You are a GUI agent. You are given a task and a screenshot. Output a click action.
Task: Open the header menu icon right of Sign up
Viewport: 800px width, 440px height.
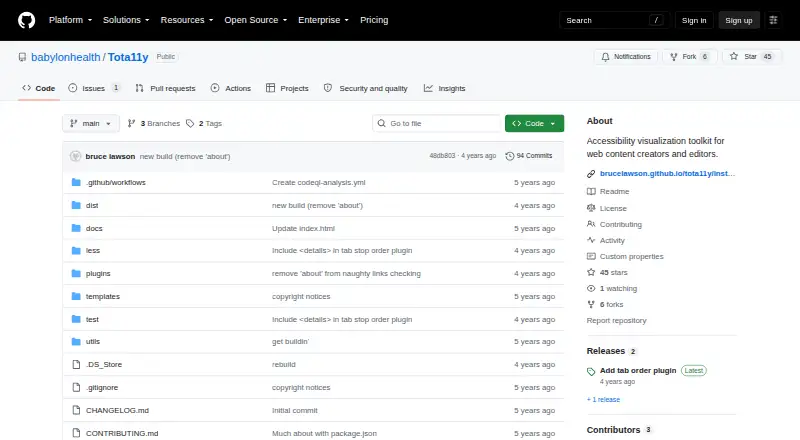[773, 20]
